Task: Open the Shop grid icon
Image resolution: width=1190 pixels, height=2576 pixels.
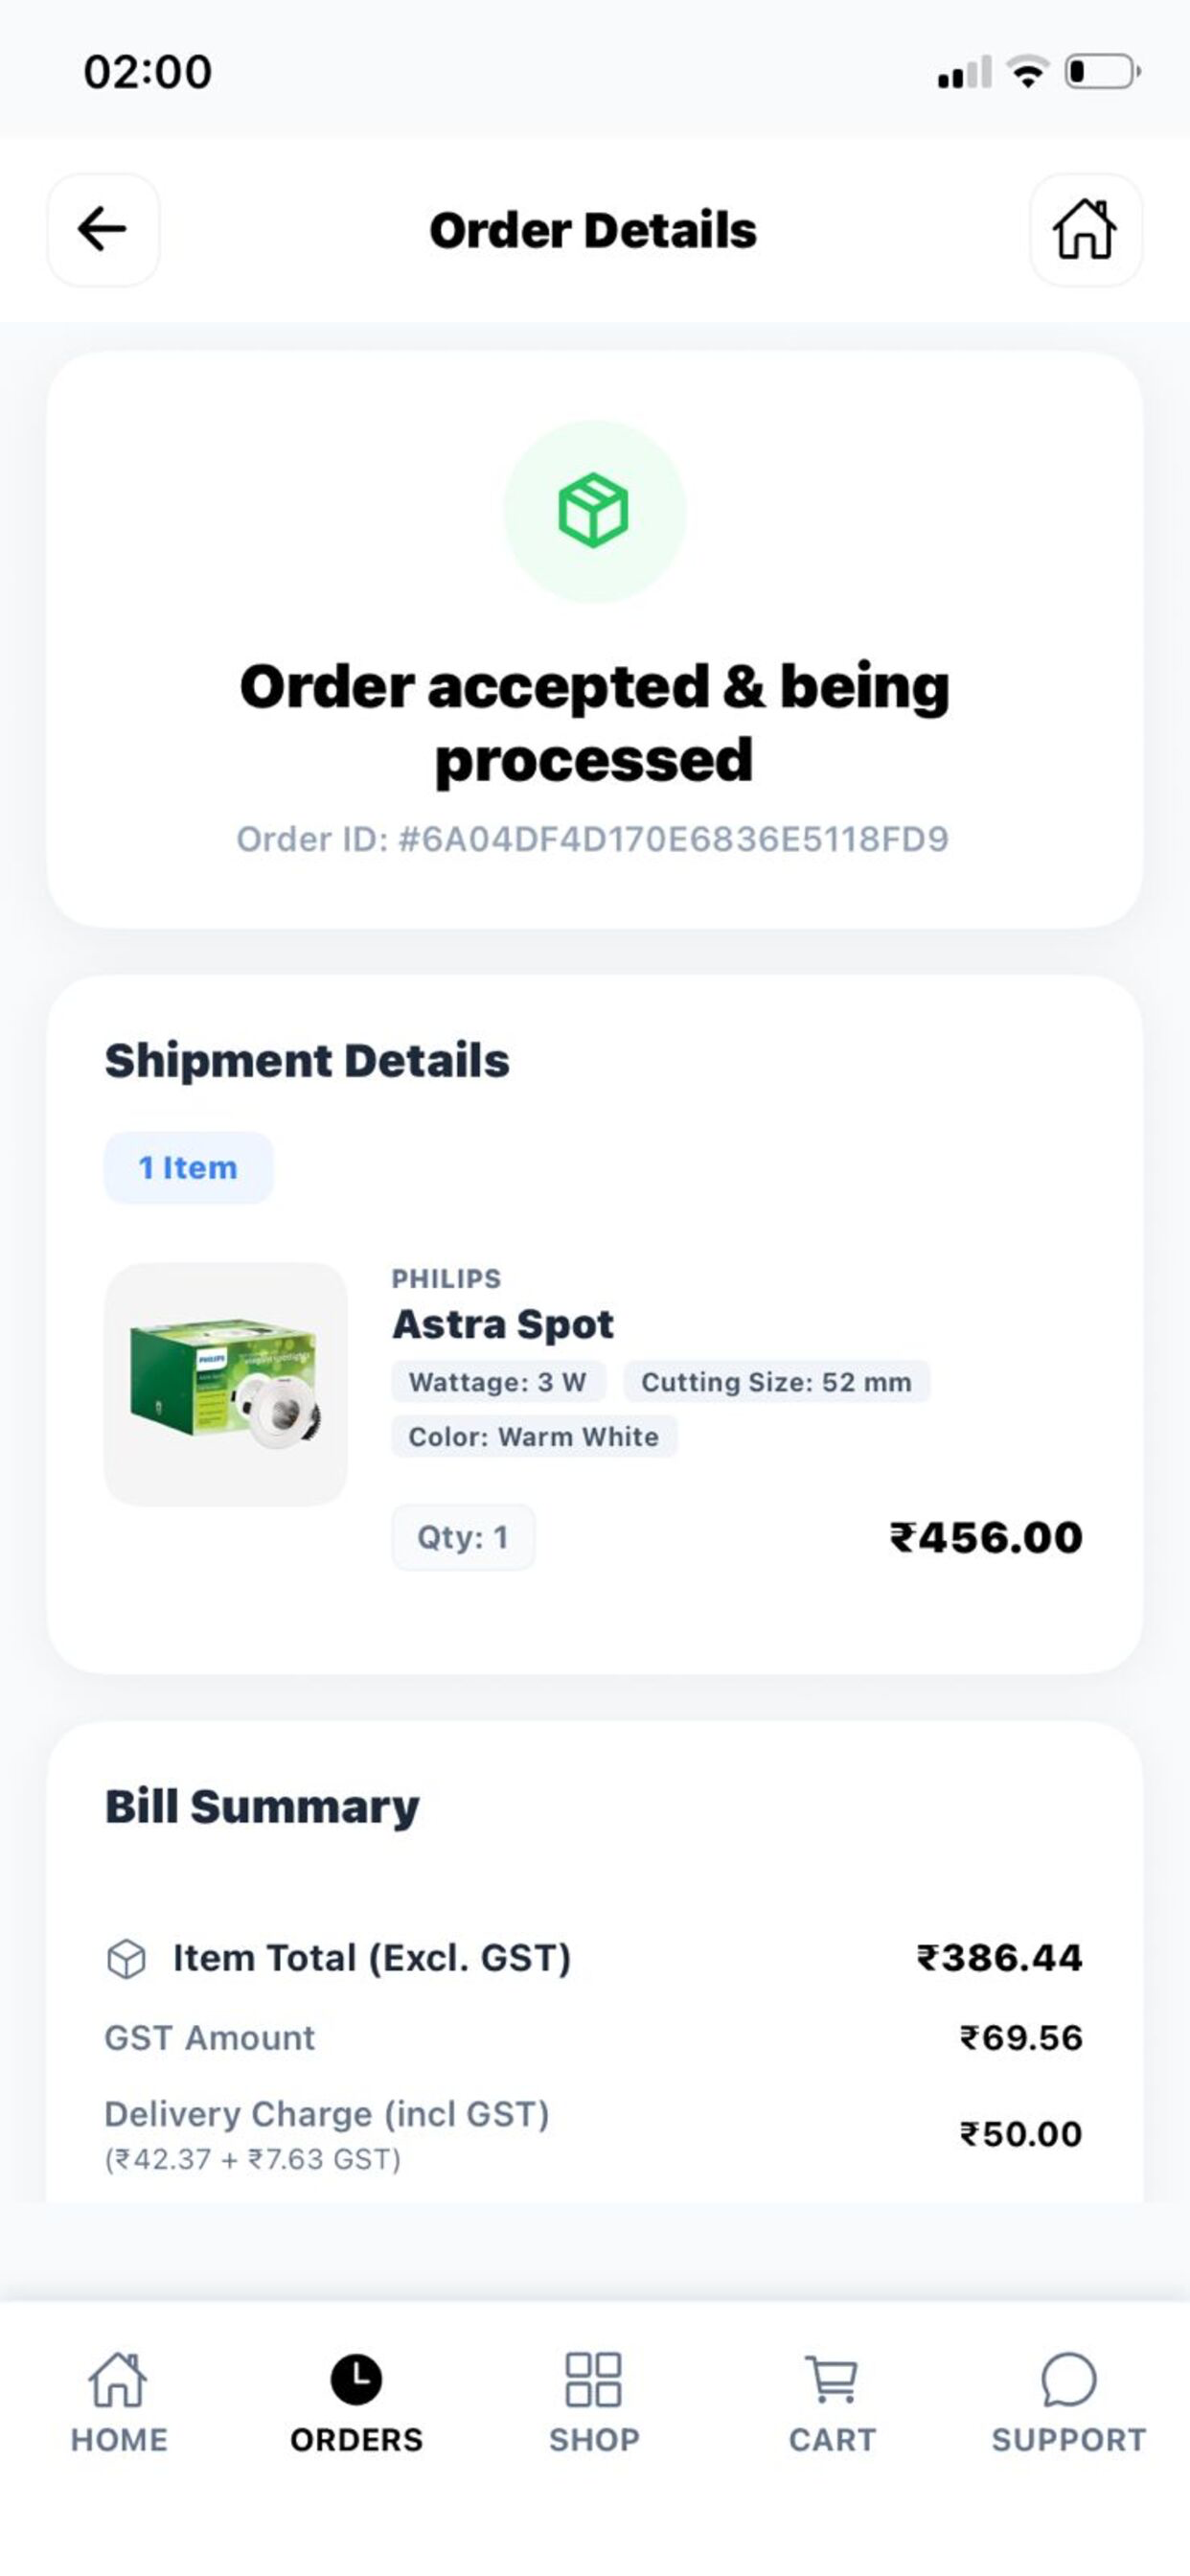Action: click(x=594, y=2379)
